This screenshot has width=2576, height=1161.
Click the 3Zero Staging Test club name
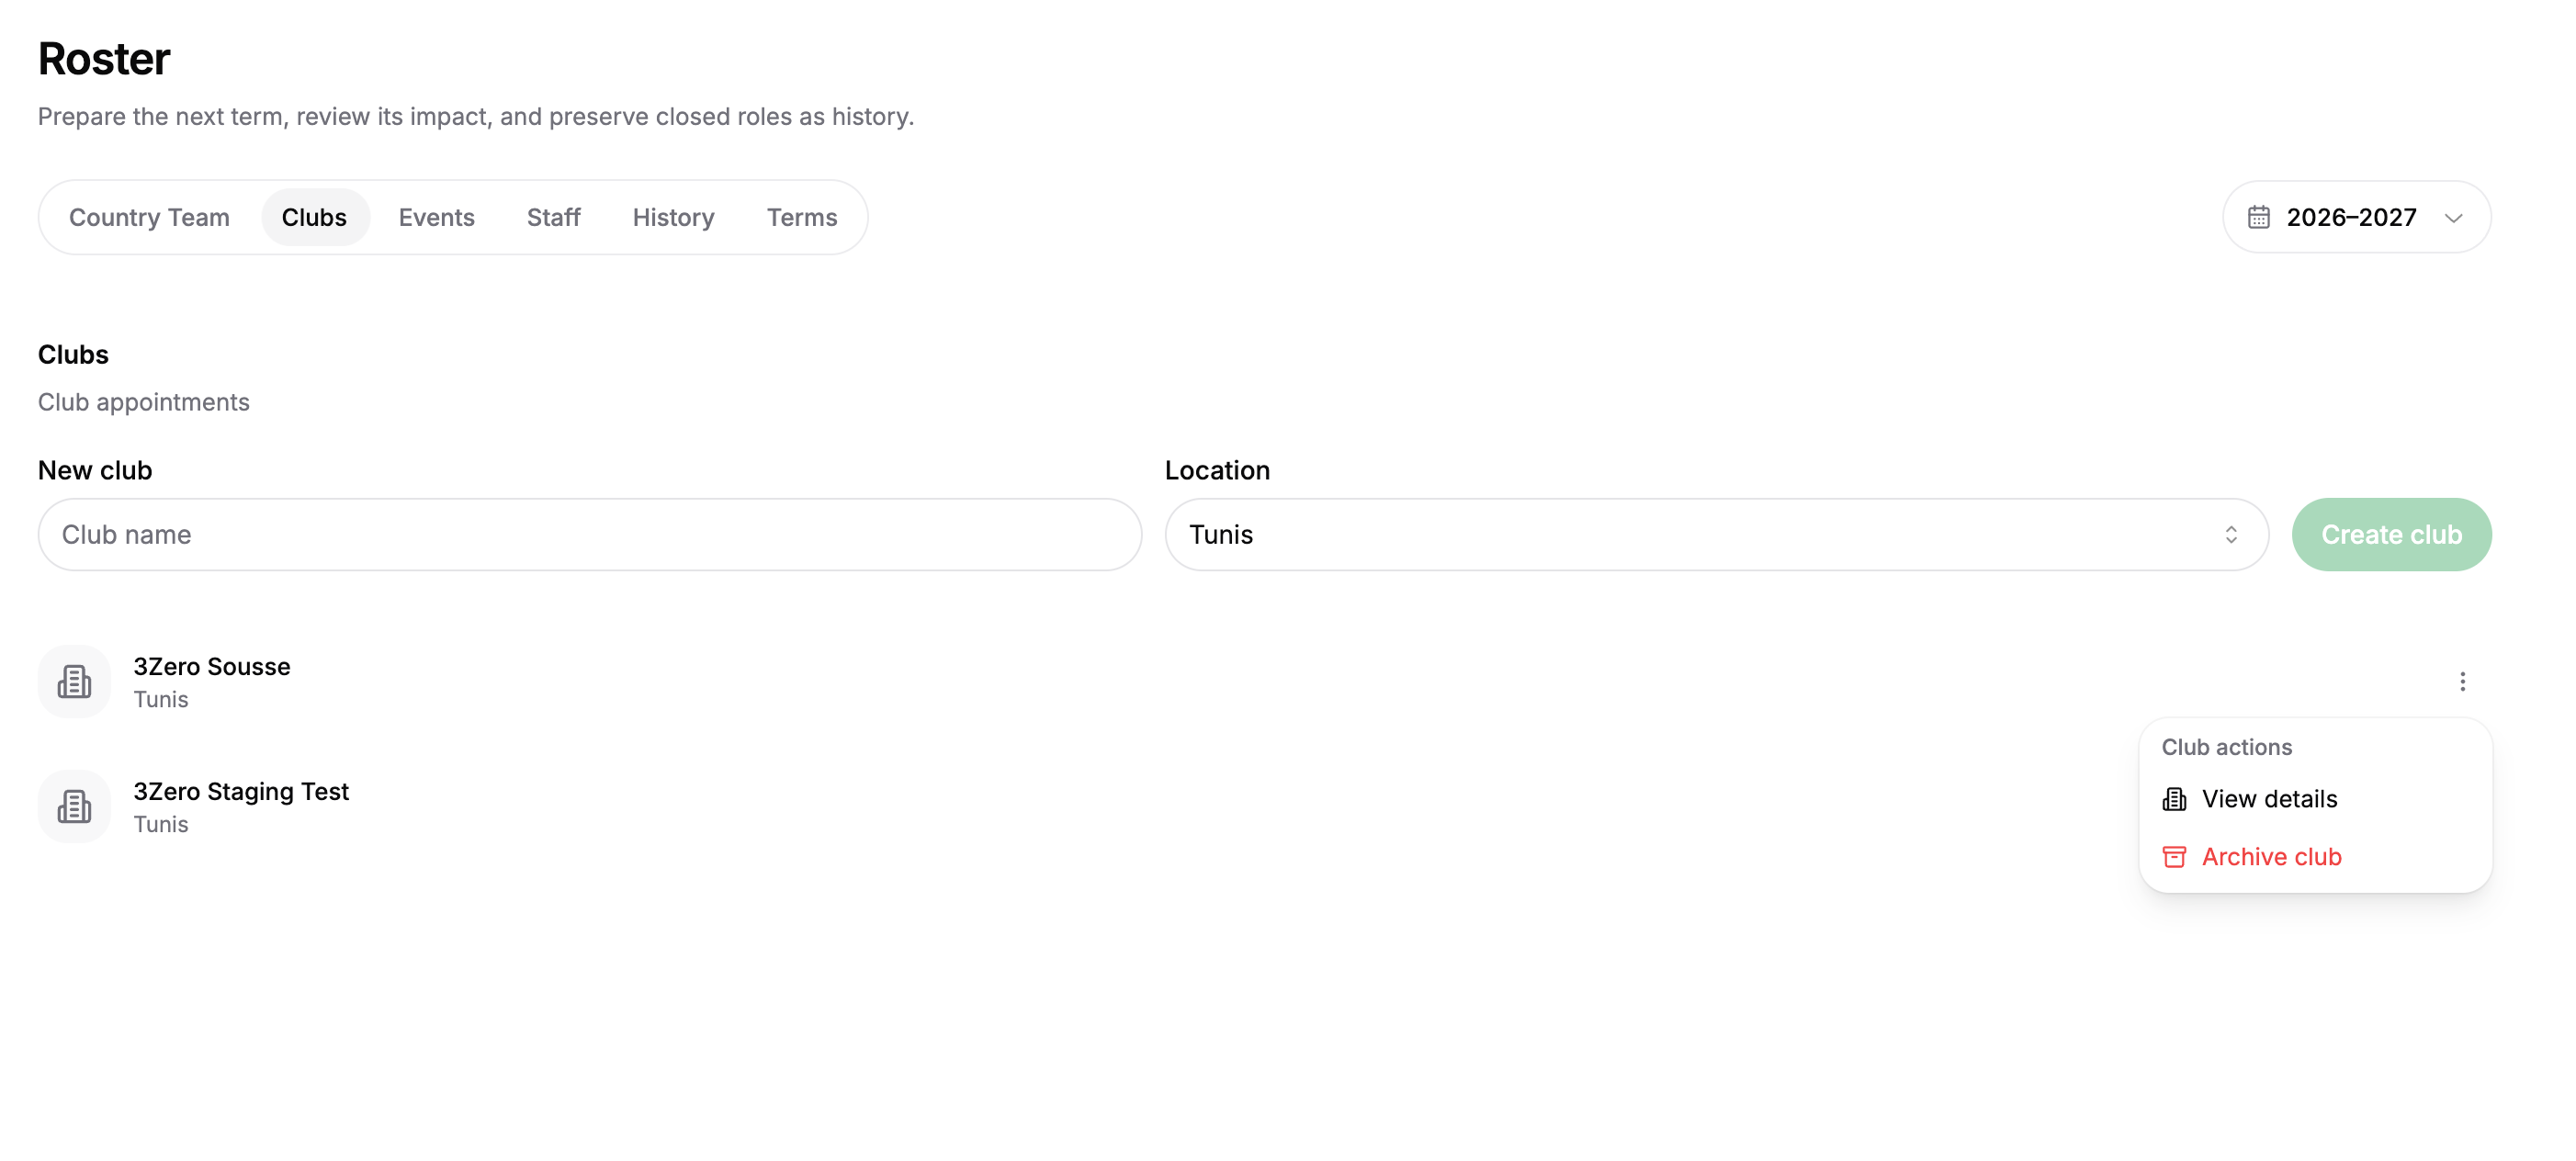tap(241, 791)
